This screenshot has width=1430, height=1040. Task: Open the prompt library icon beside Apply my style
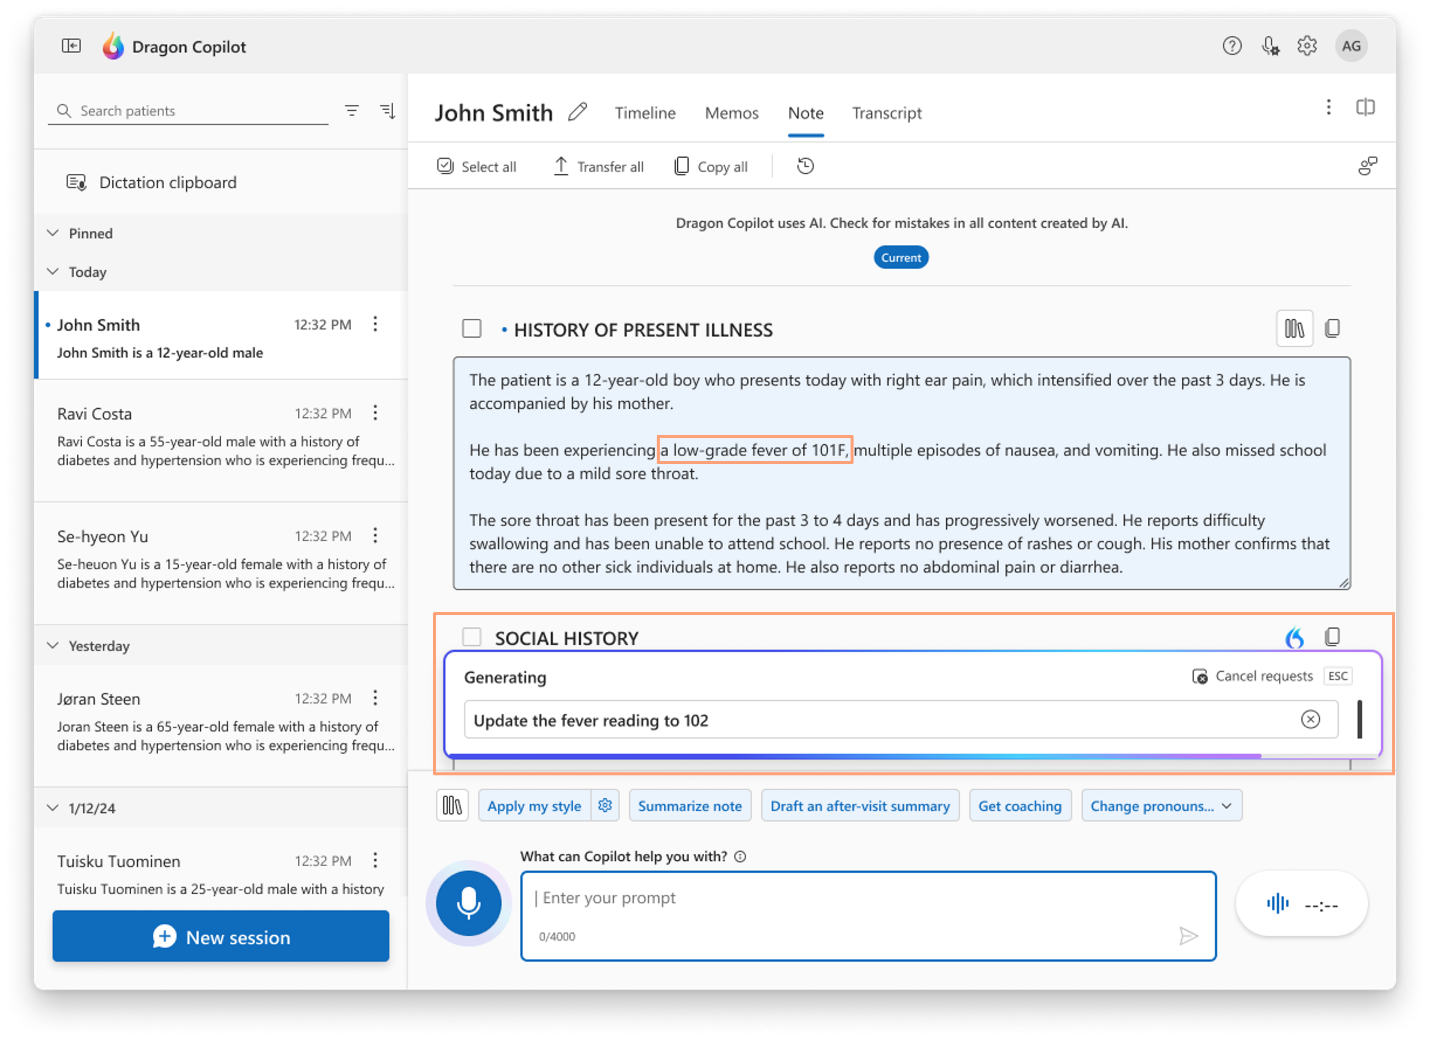(452, 806)
